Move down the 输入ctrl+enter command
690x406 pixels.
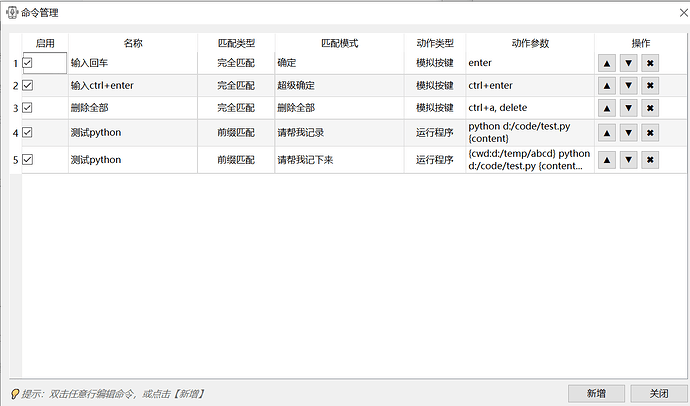(x=628, y=86)
